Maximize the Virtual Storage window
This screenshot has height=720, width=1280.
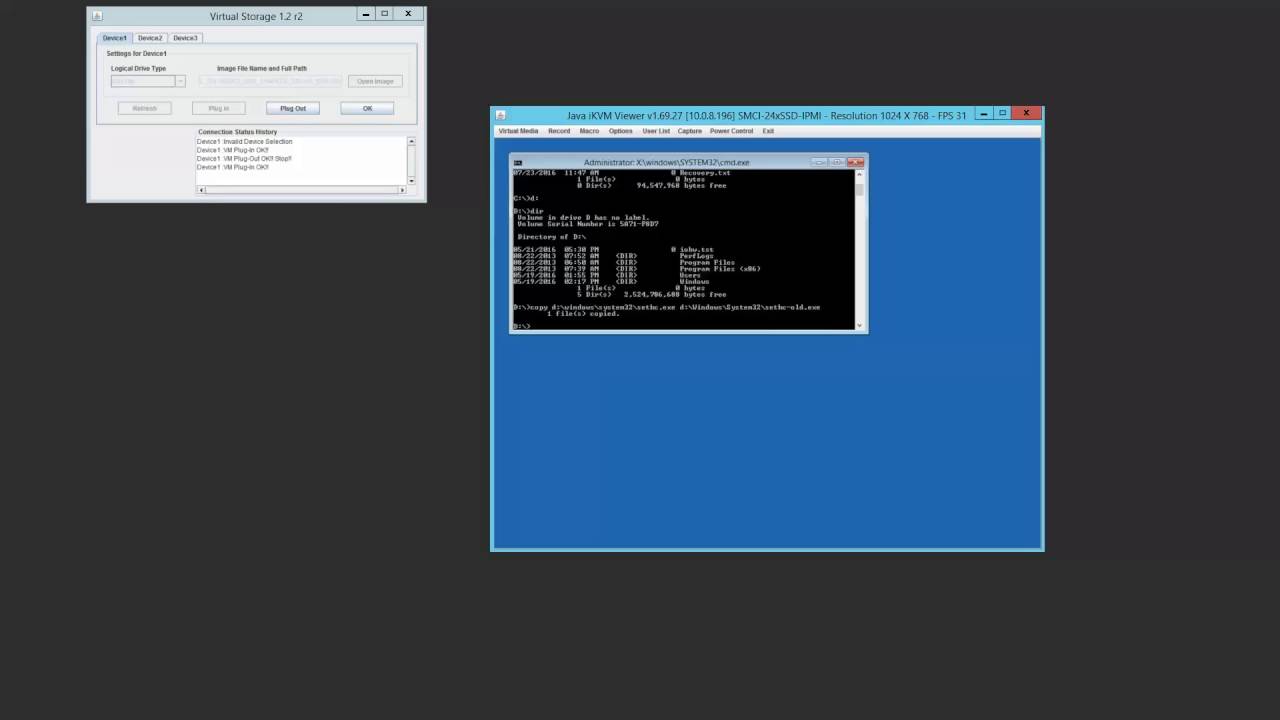tap(385, 14)
